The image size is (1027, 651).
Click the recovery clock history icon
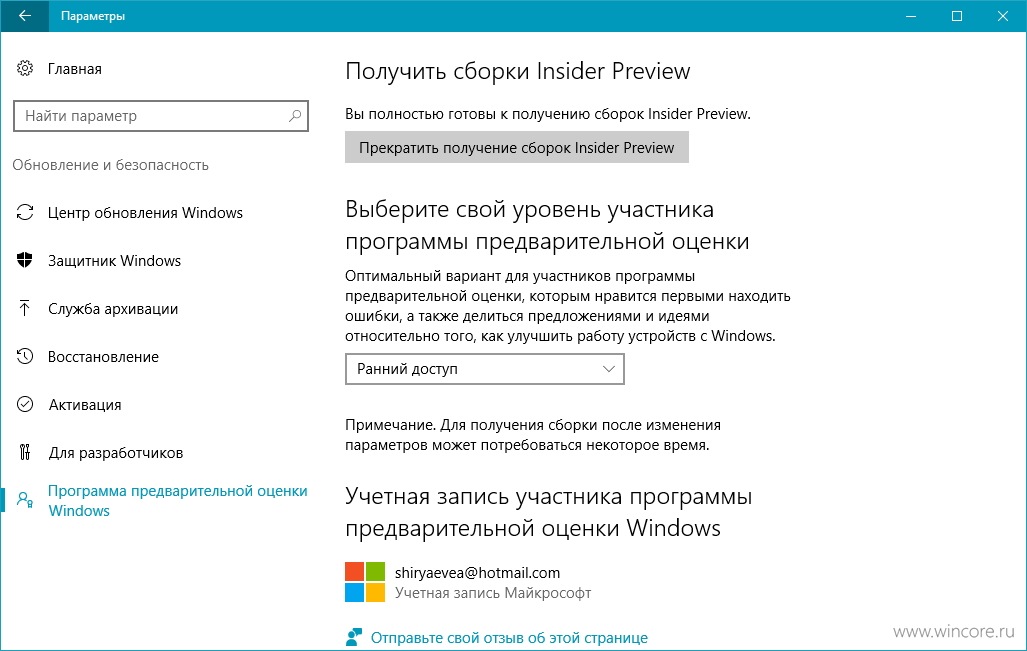click(25, 356)
